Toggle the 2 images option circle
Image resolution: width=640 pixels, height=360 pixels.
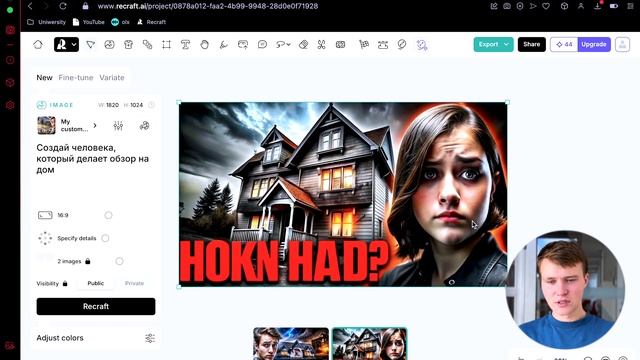point(119,261)
